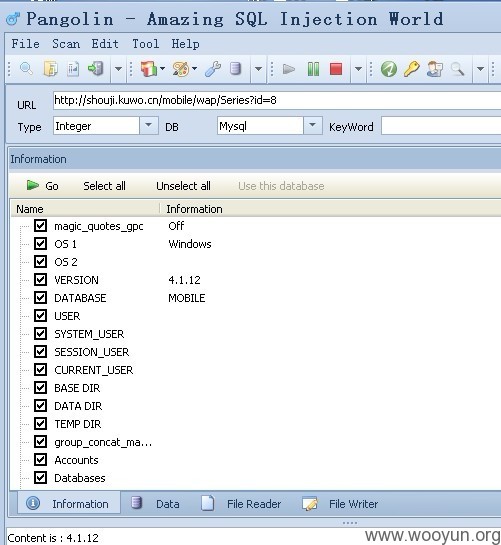The width and height of the screenshot is (501, 545).
Task: Open the Type dropdown showing Integer
Action: pos(148,125)
